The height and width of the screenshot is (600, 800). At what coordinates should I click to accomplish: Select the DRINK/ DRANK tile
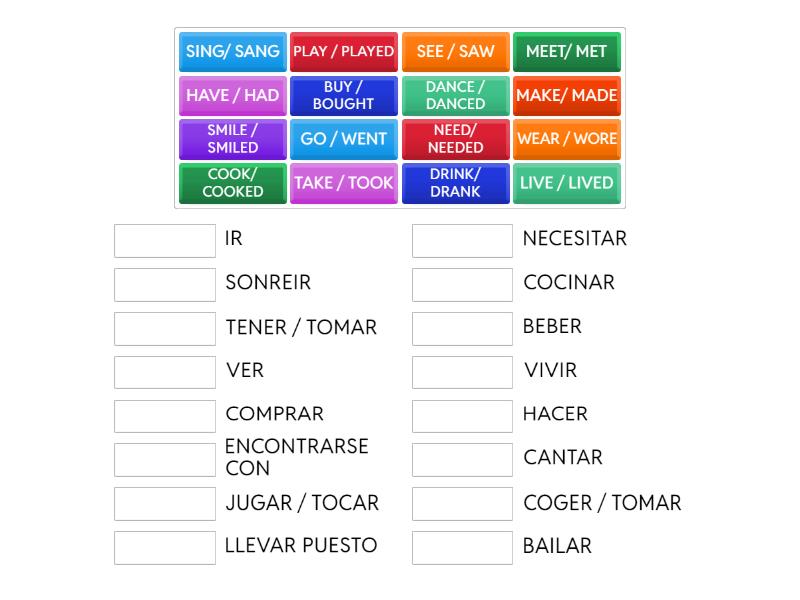[x=455, y=183]
